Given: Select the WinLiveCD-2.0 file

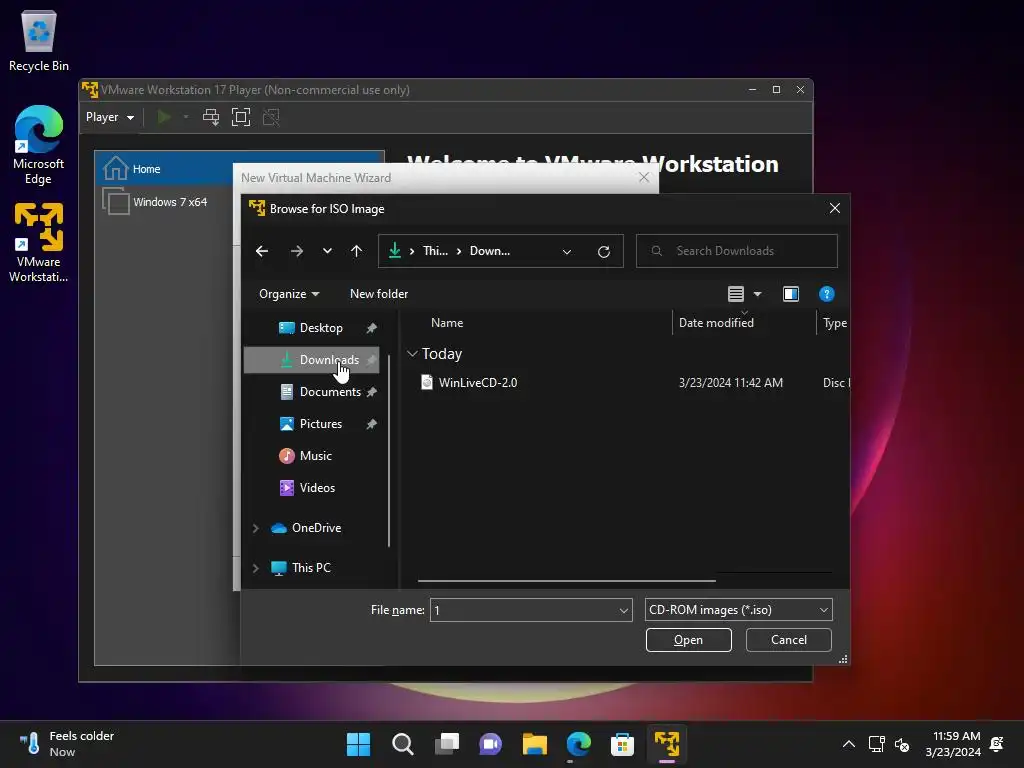Looking at the screenshot, I should [x=477, y=383].
